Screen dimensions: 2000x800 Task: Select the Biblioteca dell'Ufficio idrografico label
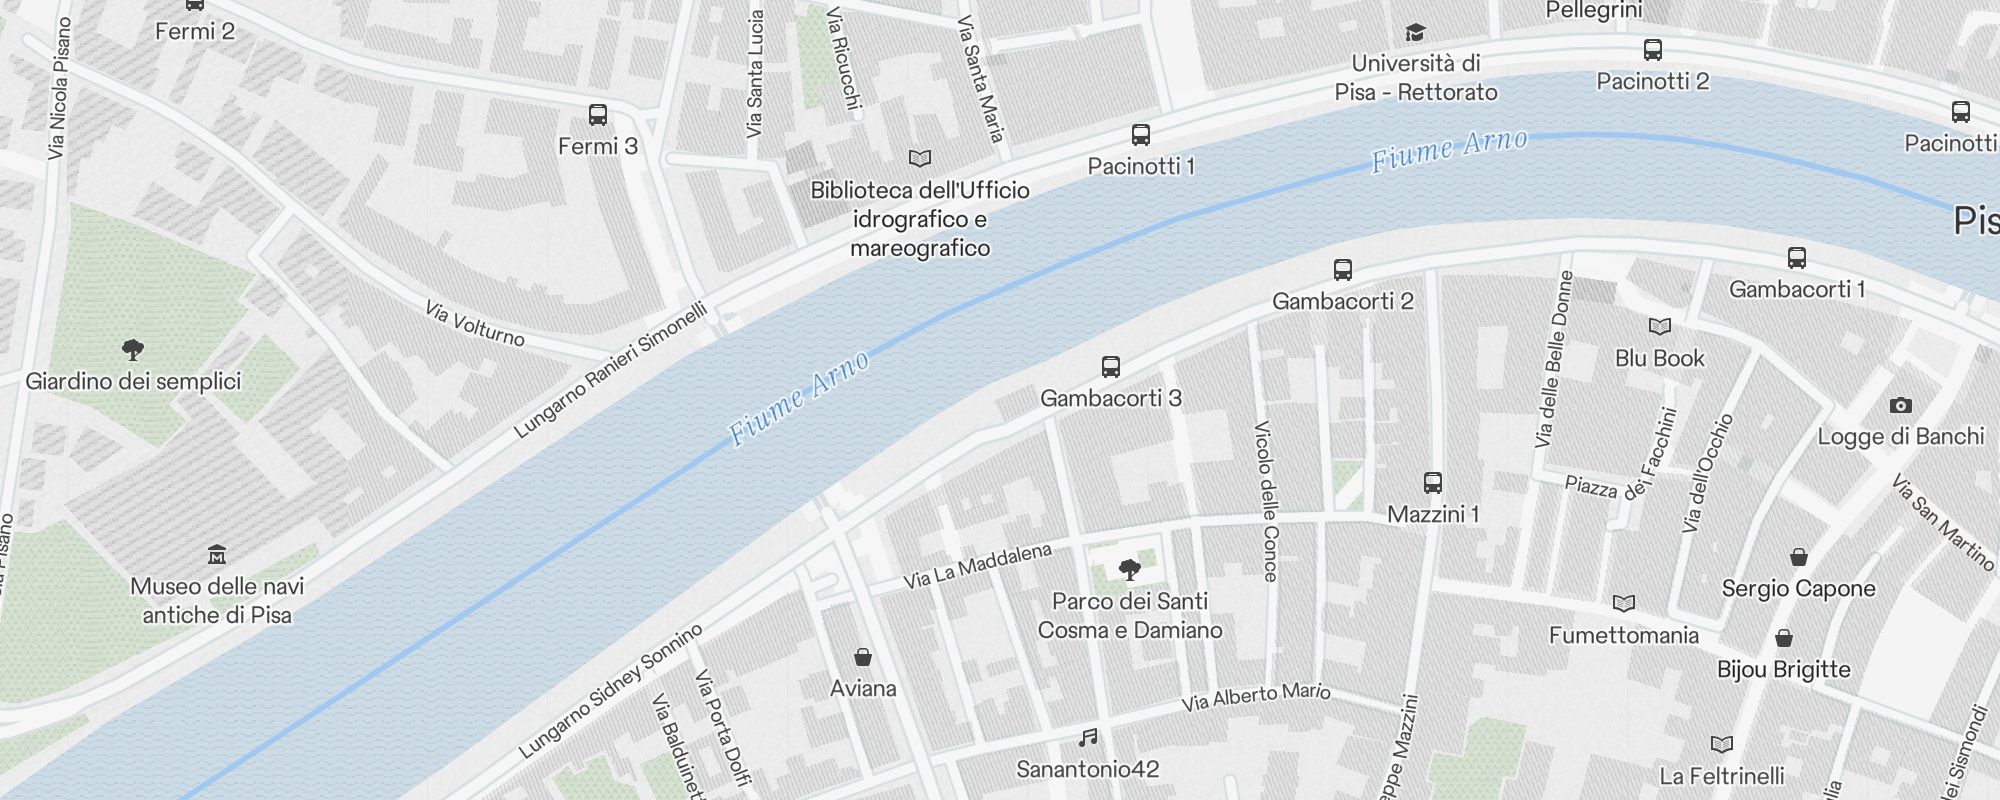[x=920, y=219]
